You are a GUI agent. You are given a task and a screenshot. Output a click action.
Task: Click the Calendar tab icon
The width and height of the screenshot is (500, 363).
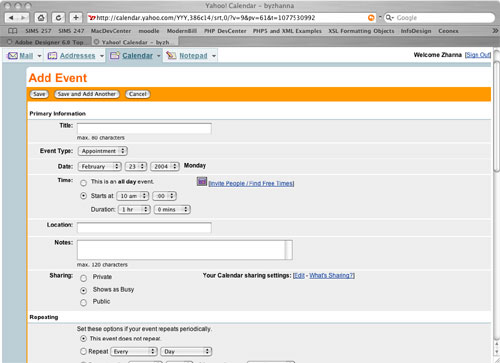click(x=115, y=55)
